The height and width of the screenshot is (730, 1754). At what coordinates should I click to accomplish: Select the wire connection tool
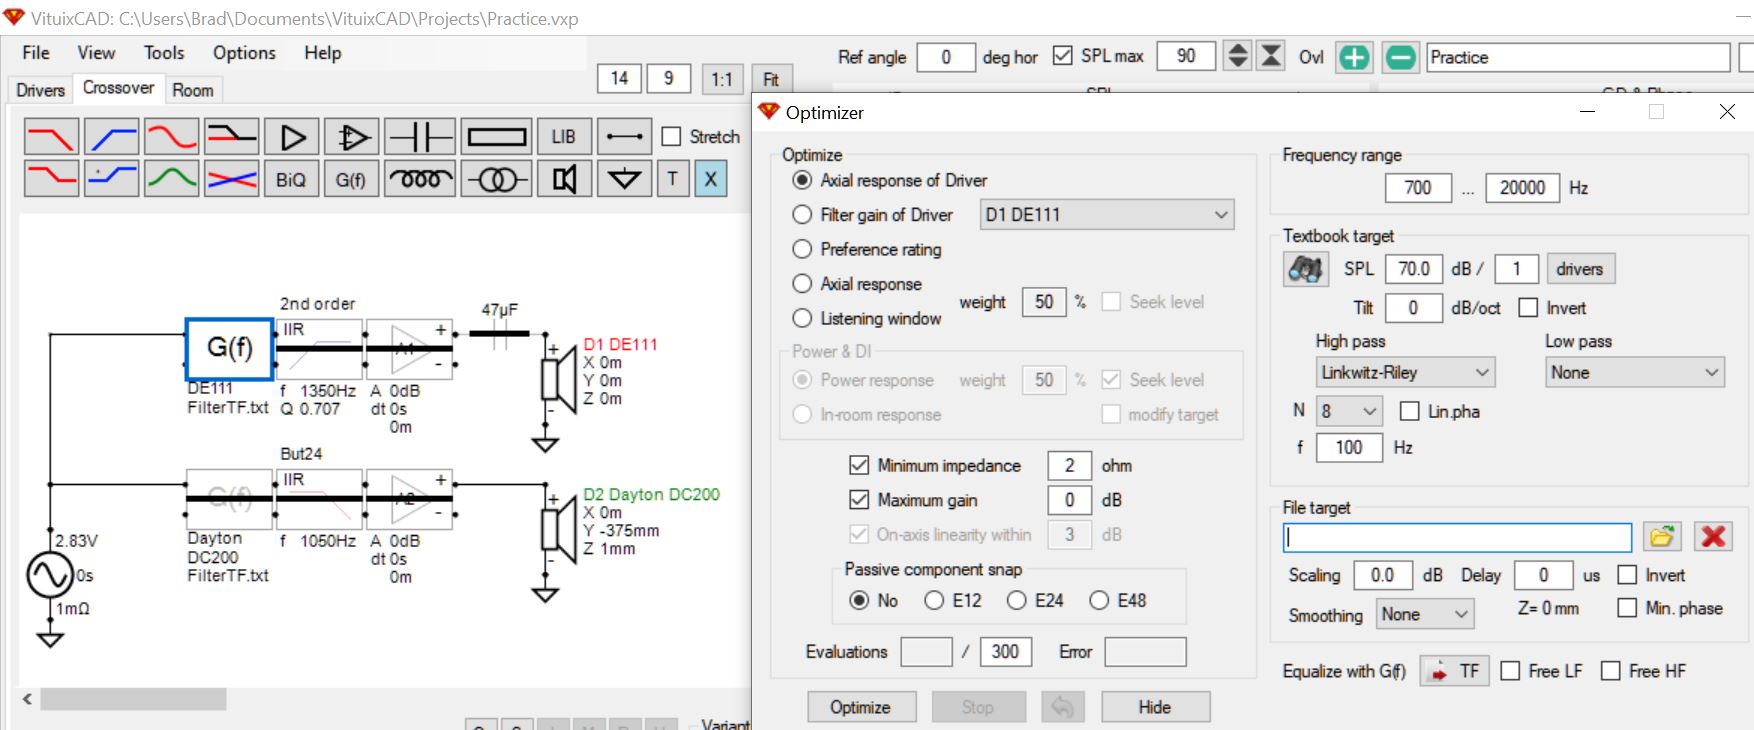(624, 137)
